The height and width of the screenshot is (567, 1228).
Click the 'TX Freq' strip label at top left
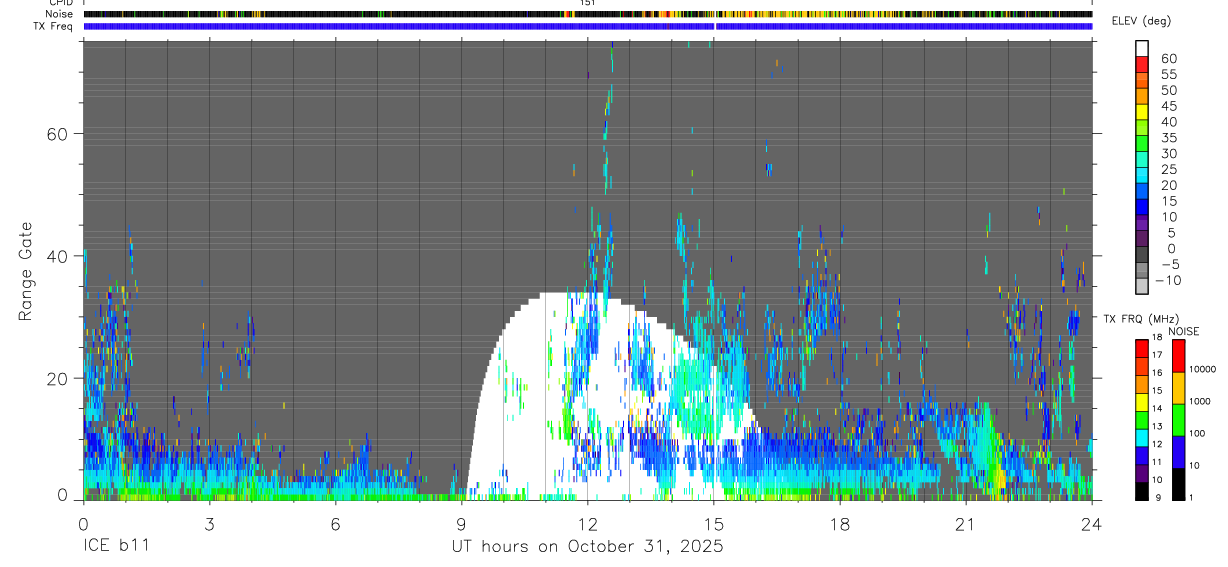tap(53, 26)
